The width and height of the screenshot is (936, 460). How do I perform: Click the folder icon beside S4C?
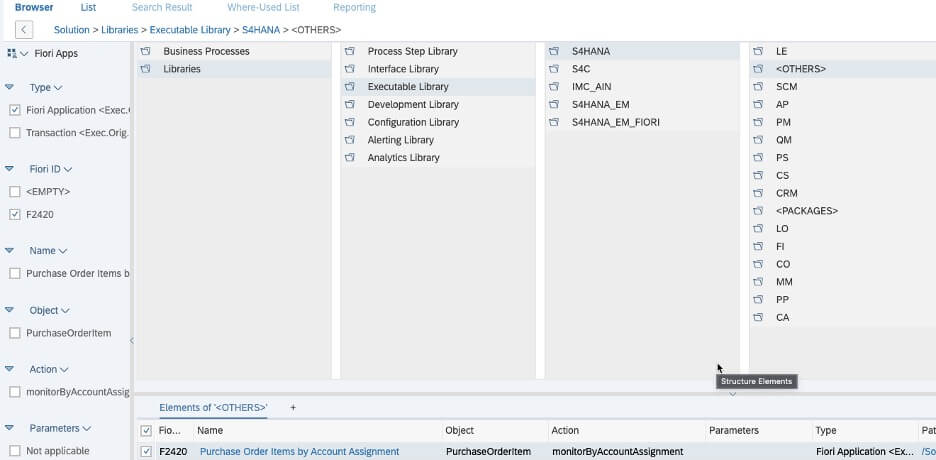[x=554, y=69]
